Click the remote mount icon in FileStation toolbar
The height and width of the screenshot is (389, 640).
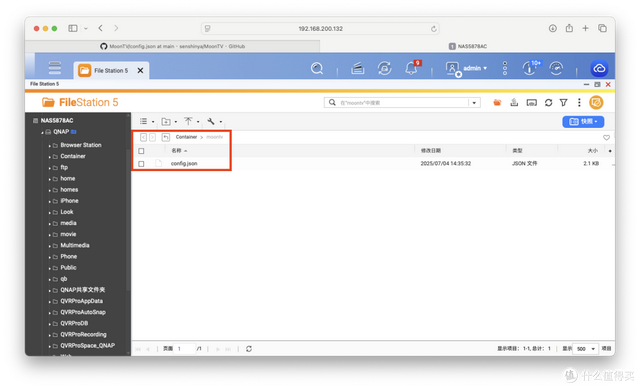point(514,102)
